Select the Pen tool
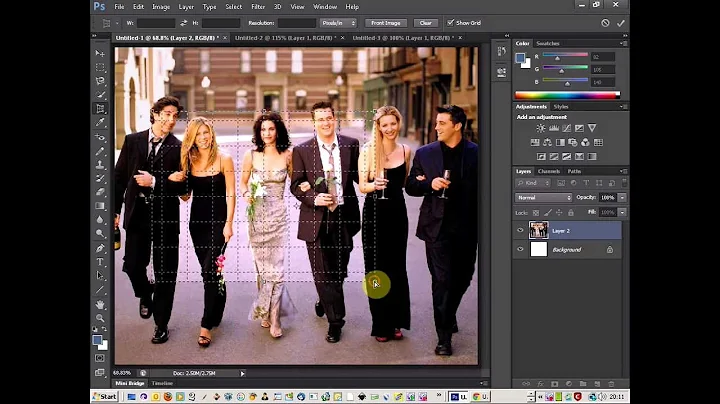This screenshot has height=404, width=720. [x=100, y=248]
